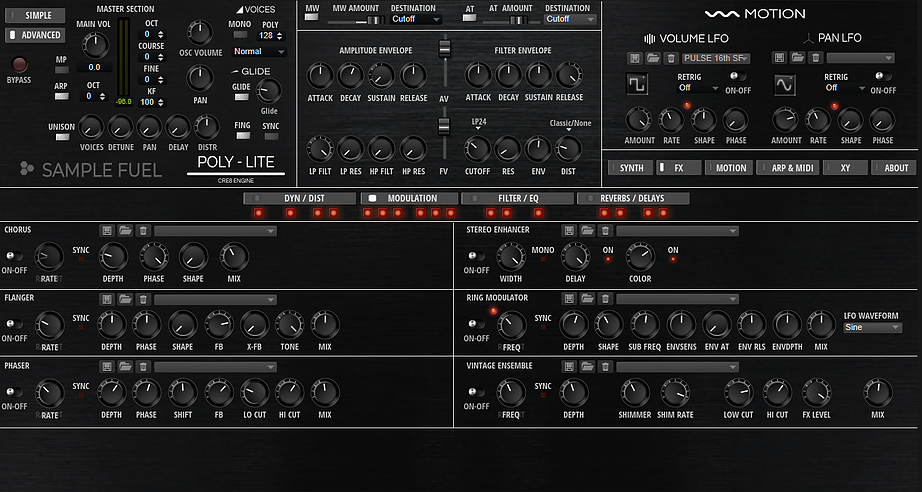Delete Phaser preset with trash icon
Image resolution: width=922 pixels, height=492 pixels.
point(142,367)
